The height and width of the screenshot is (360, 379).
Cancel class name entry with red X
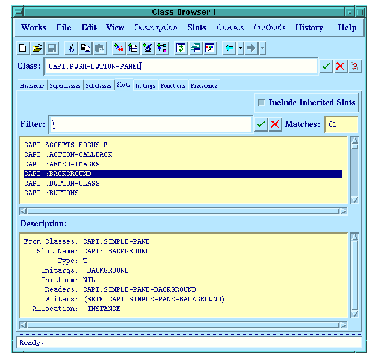(x=340, y=66)
